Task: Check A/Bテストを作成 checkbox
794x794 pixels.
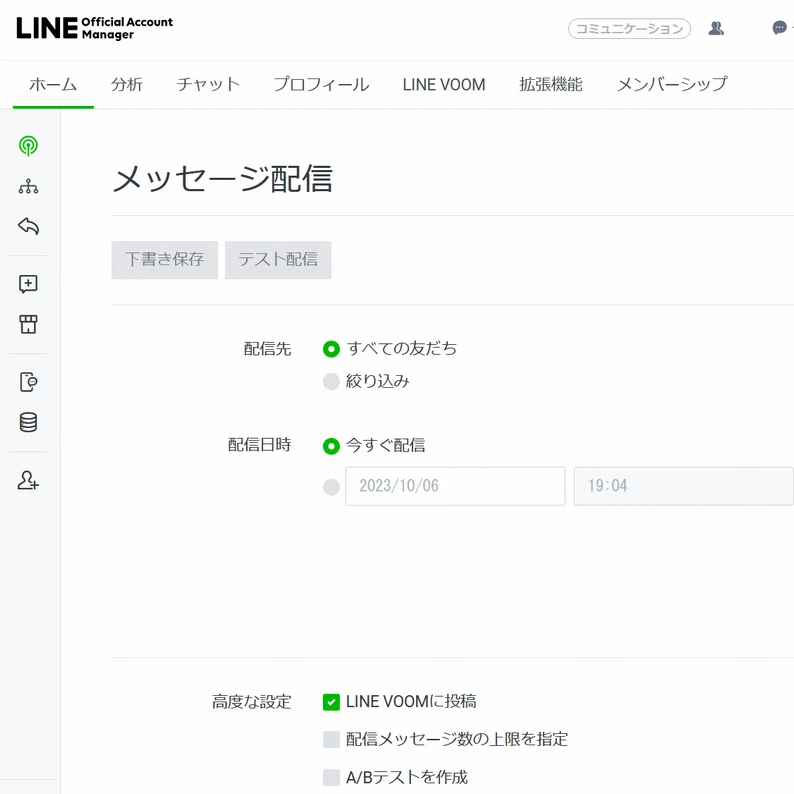Action: coord(331,777)
